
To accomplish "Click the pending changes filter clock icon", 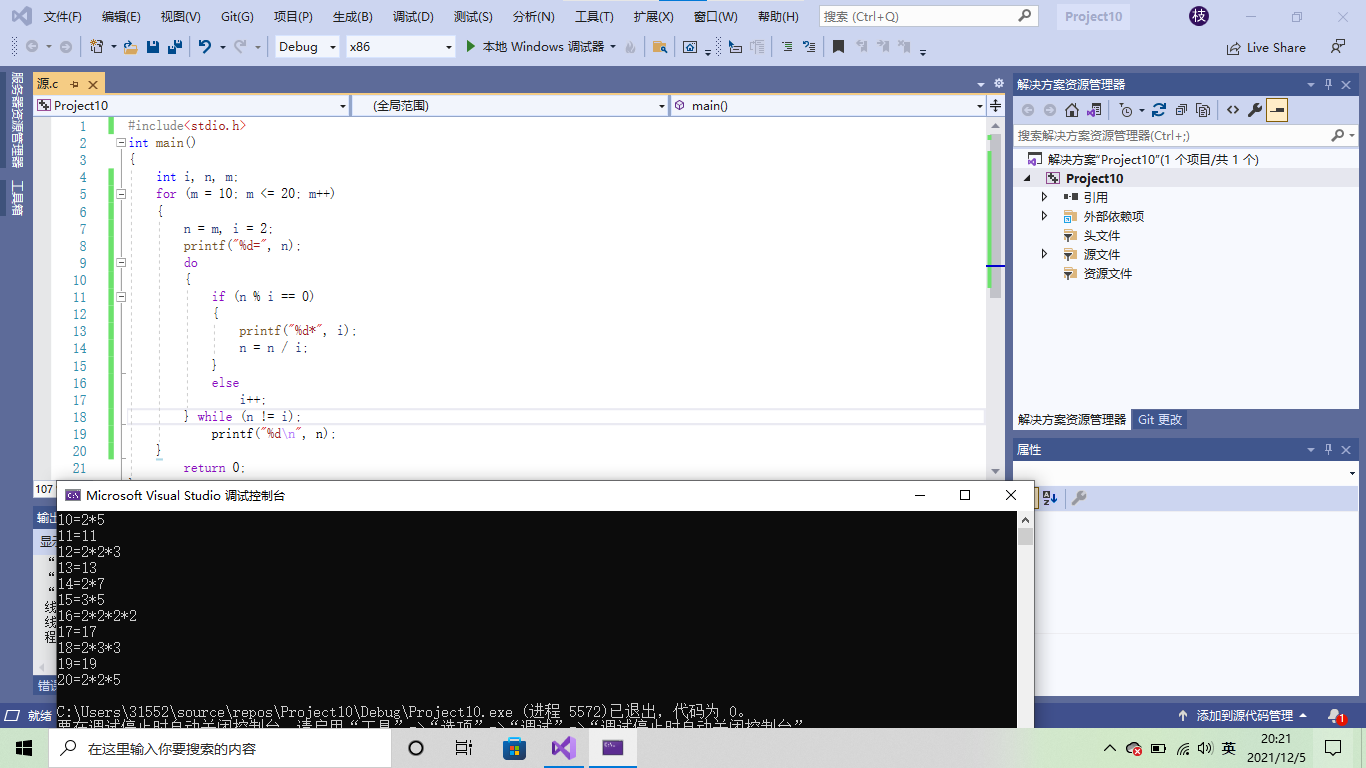I will pyautogui.click(x=1126, y=110).
